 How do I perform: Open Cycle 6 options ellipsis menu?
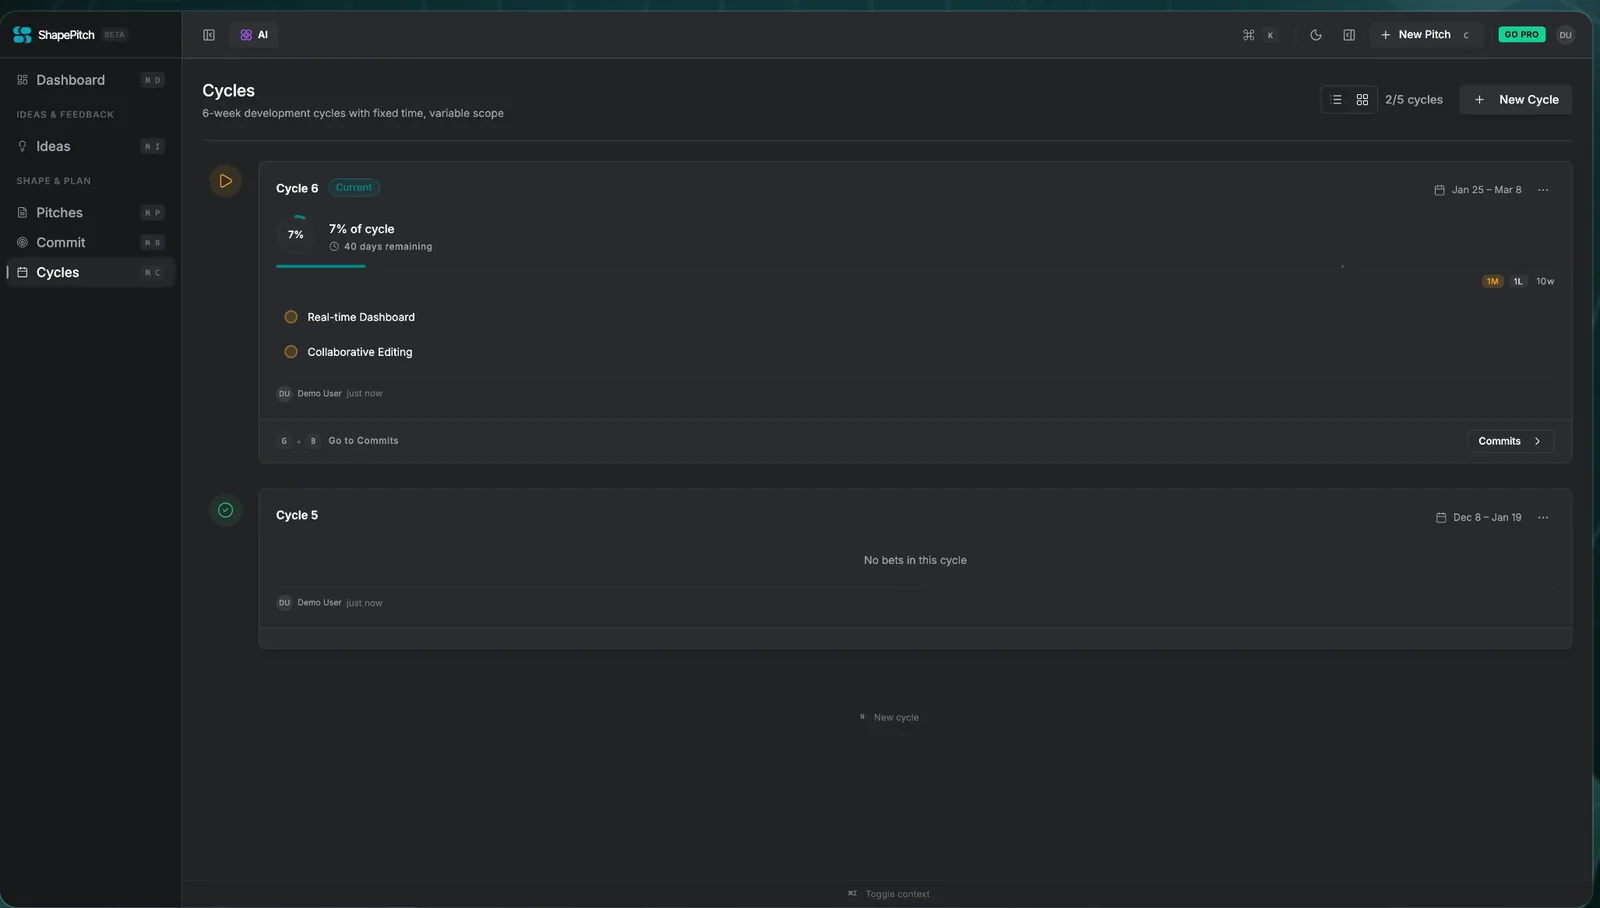click(1543, 190)
